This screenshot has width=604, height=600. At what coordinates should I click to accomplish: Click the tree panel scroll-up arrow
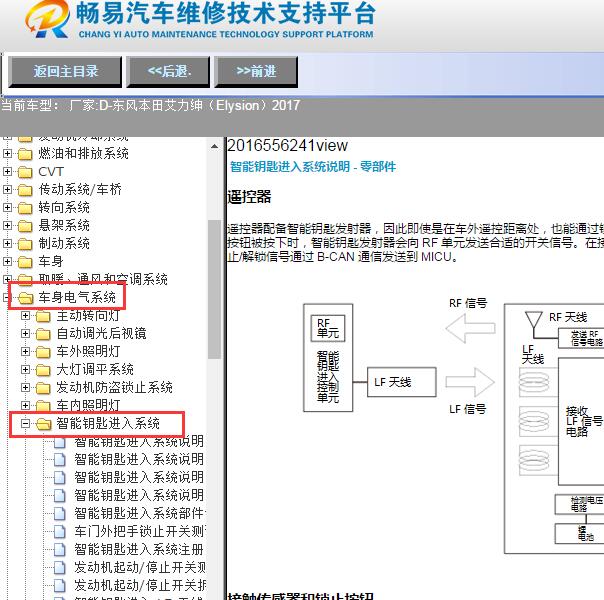click(x=215, y=147)
